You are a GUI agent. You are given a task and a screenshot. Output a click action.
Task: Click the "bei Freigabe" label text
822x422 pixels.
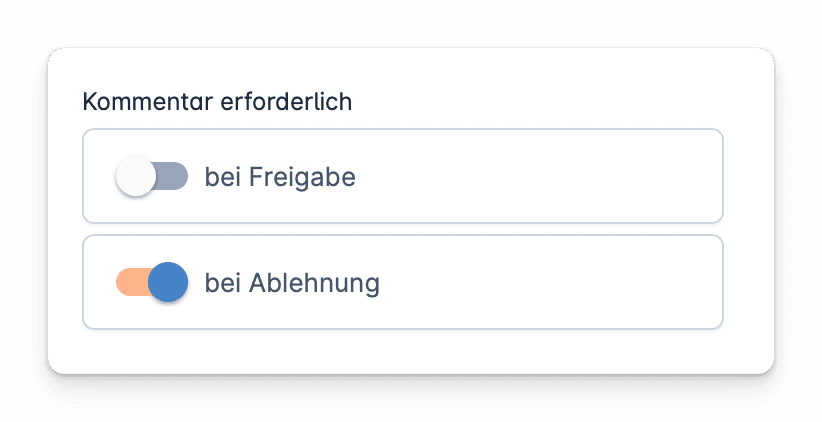coord(280,177)
